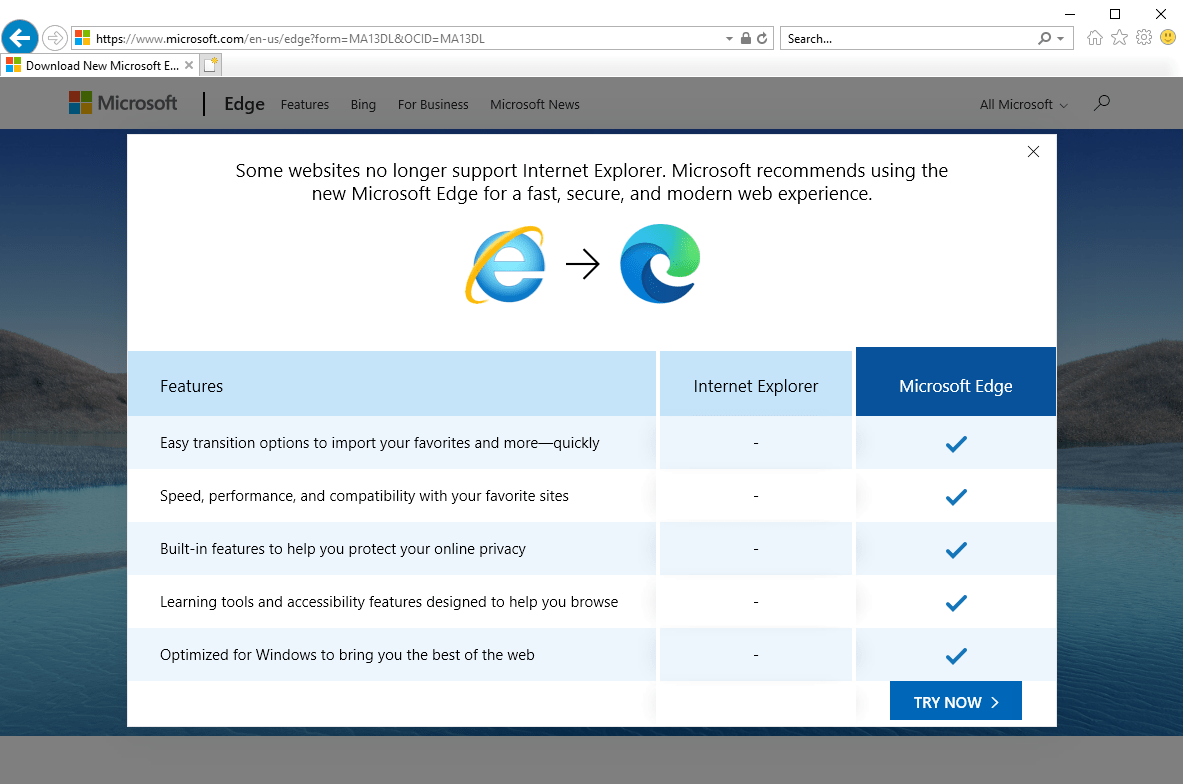Switch to the Download New Microsoft Edge tab
The width and height of the screenshot is (1183, 784).
(95, 63)
